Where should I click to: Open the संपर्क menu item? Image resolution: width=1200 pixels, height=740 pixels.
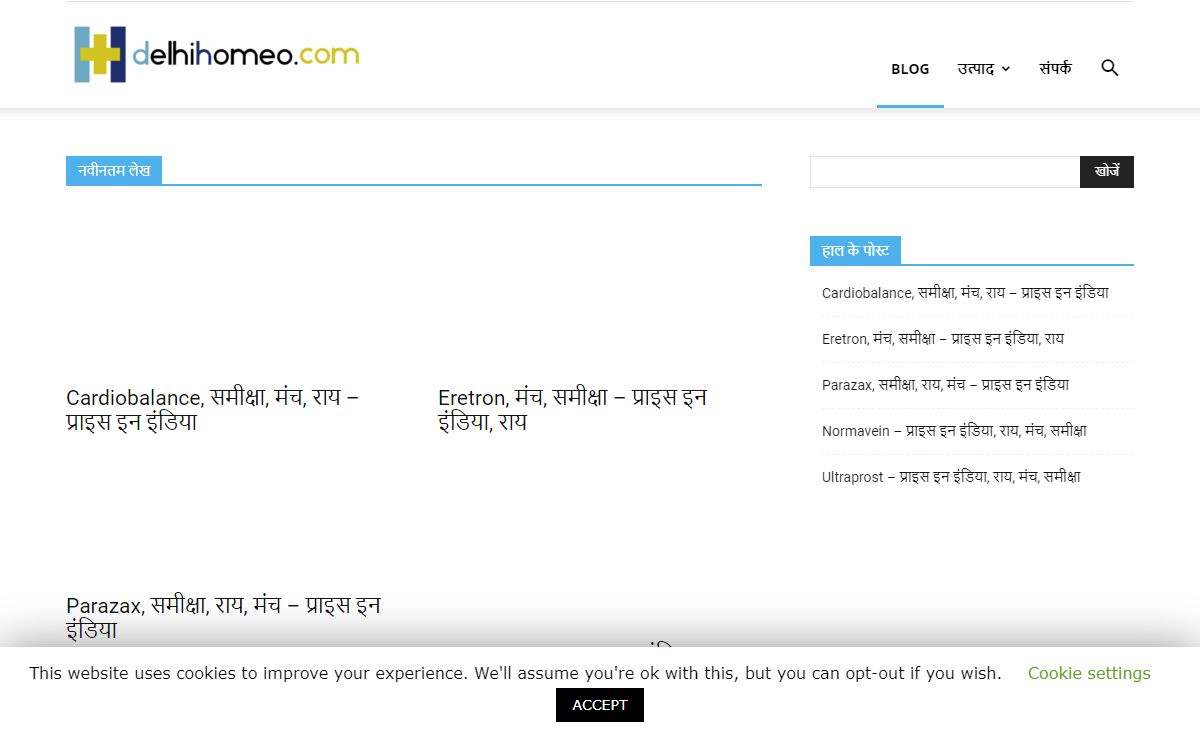coord(1055,68)
